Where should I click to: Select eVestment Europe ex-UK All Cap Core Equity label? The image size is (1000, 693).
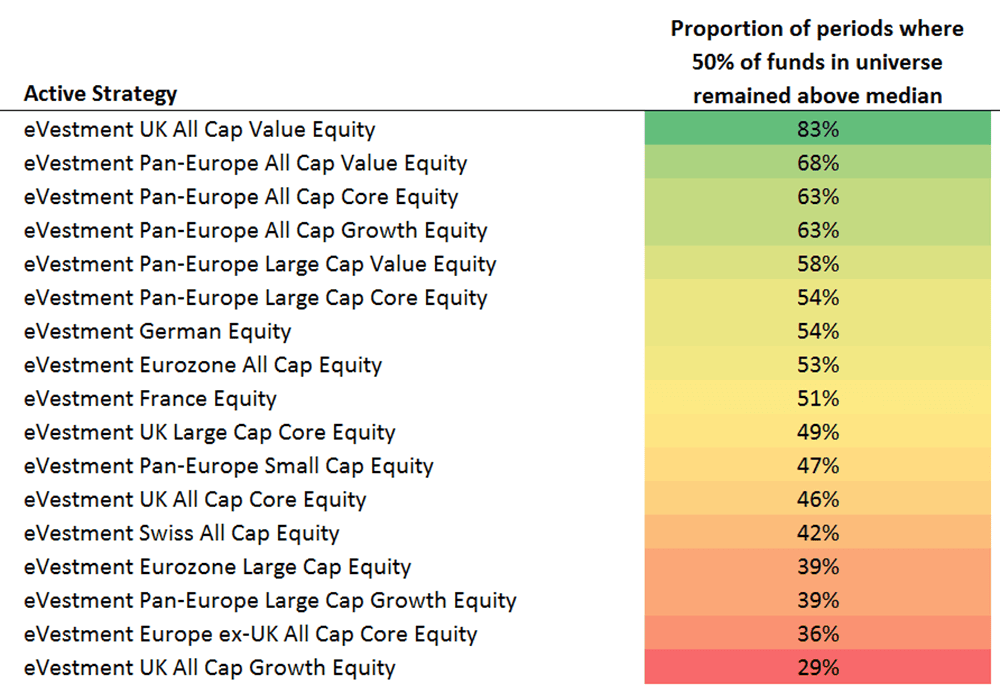251,634
